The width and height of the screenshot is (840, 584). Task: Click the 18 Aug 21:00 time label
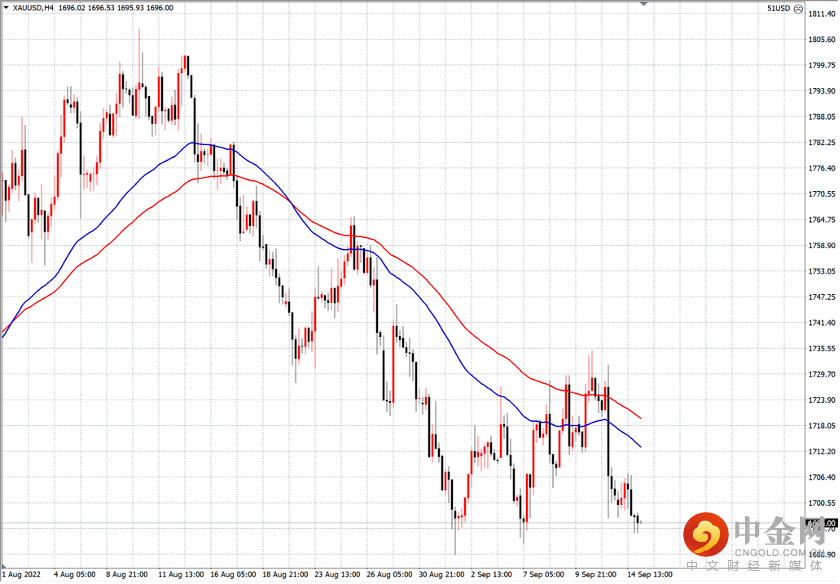click(285, 574)
